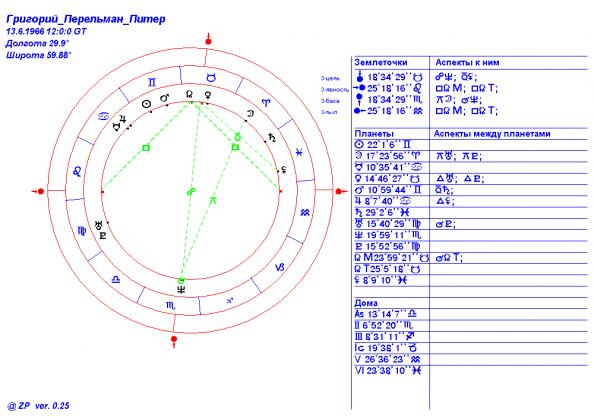Select the red marker at the chart's left
This screenshot has width=594, height=416.
point(39,191)
